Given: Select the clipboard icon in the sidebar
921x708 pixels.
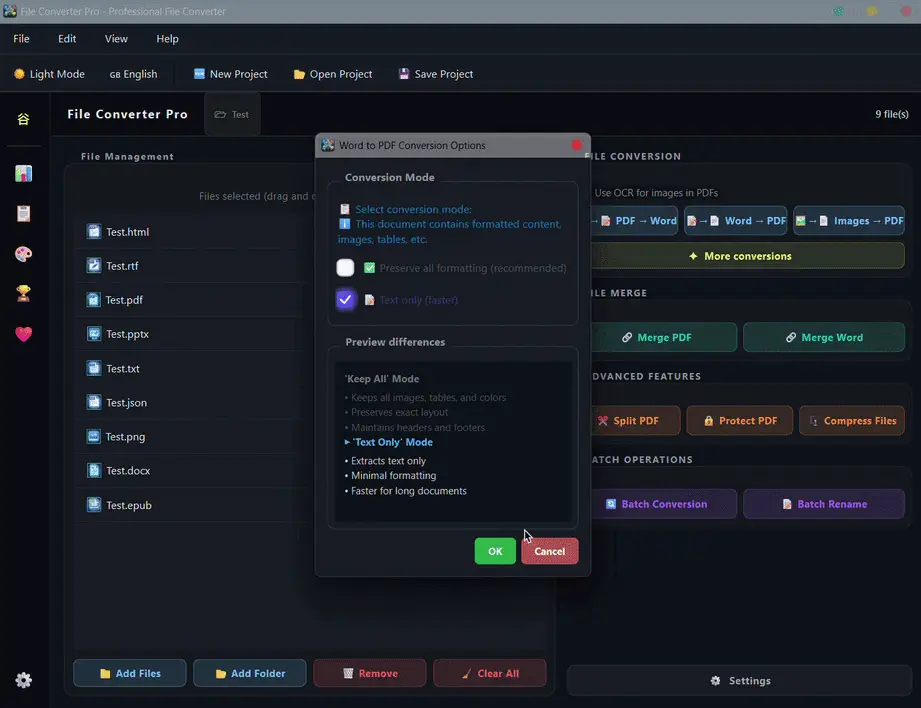Looking at the screenshot, I should [x=23, y=213].
